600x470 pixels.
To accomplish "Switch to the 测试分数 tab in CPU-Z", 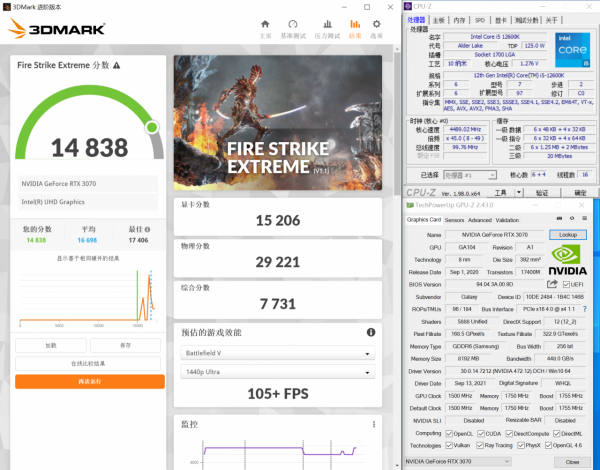I will 526,20.
